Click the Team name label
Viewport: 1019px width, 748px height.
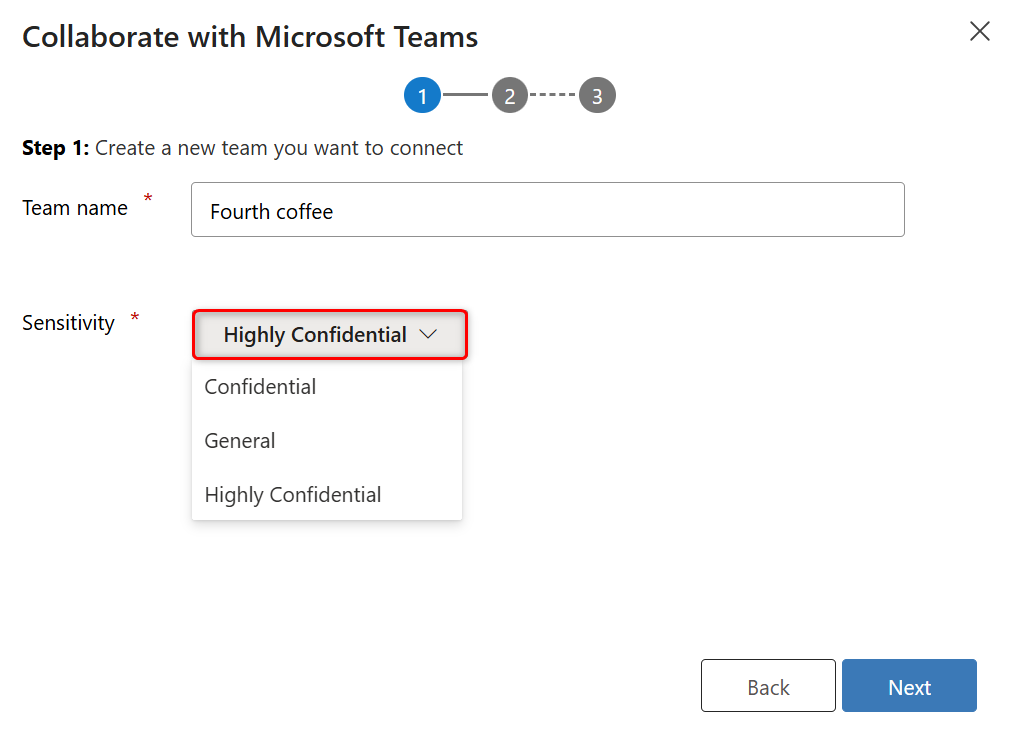pos(75,208)
